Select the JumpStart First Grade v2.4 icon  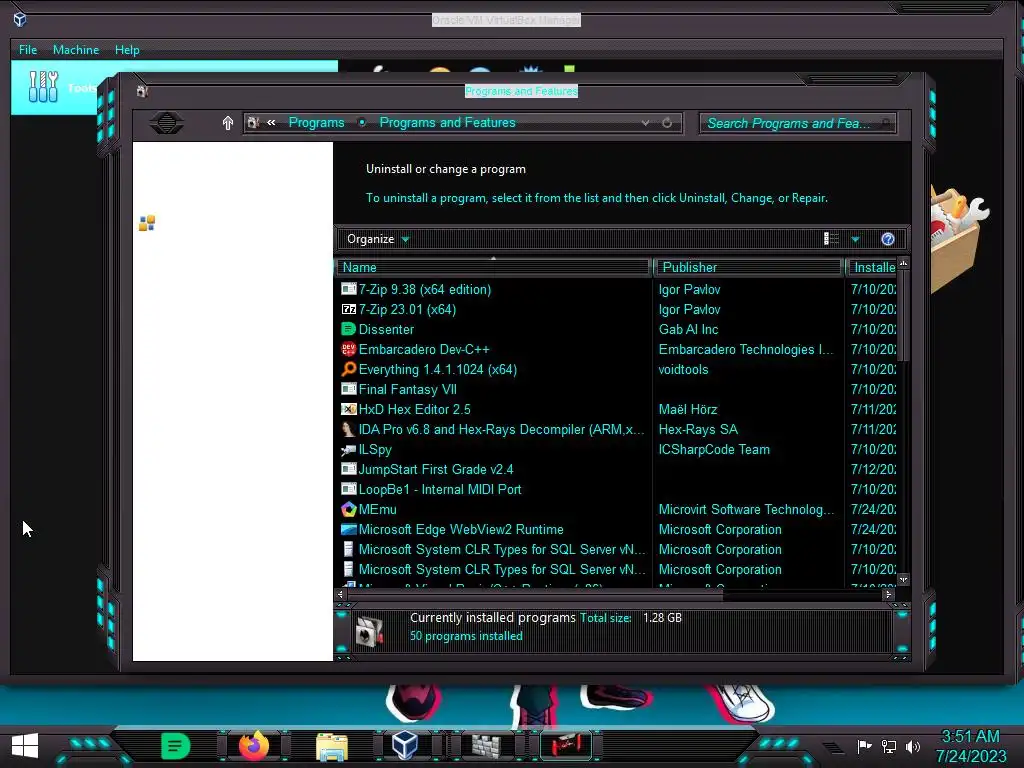click(349, 469)
